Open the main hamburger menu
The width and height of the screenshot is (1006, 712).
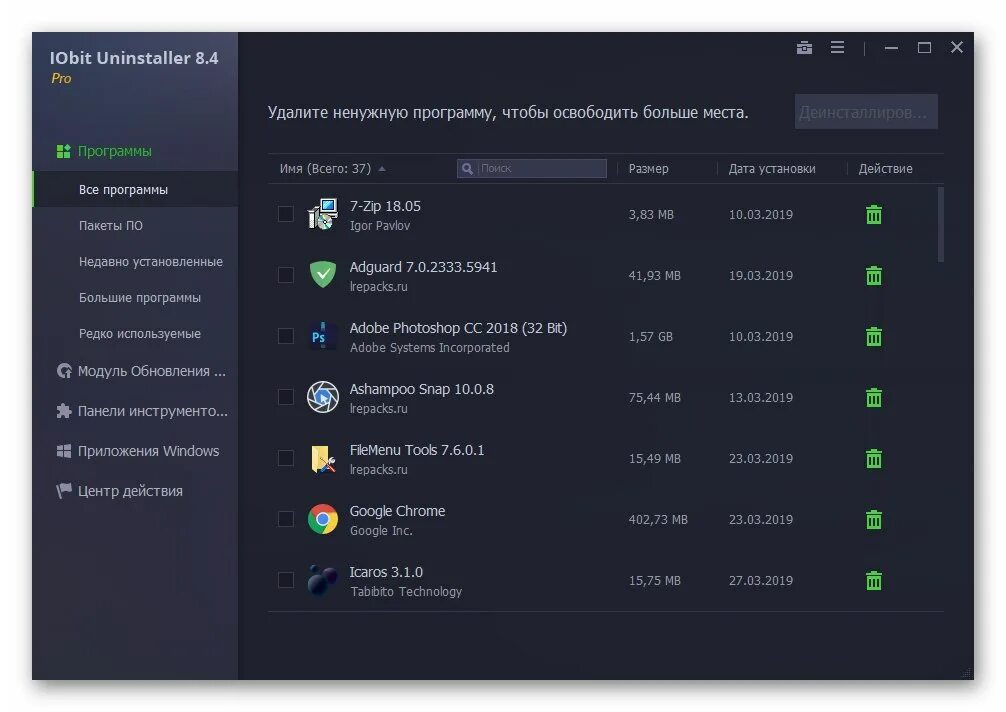(837, 47)
